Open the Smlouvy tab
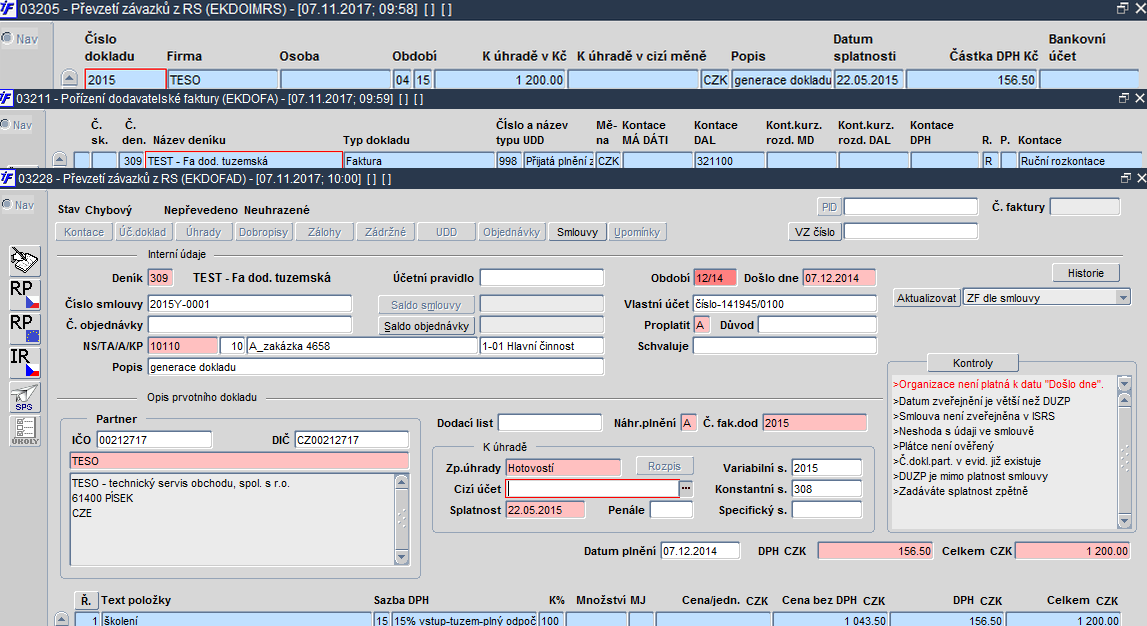Image resolution: width=1147 pixels, height=626 pixels. pos(577,232)
